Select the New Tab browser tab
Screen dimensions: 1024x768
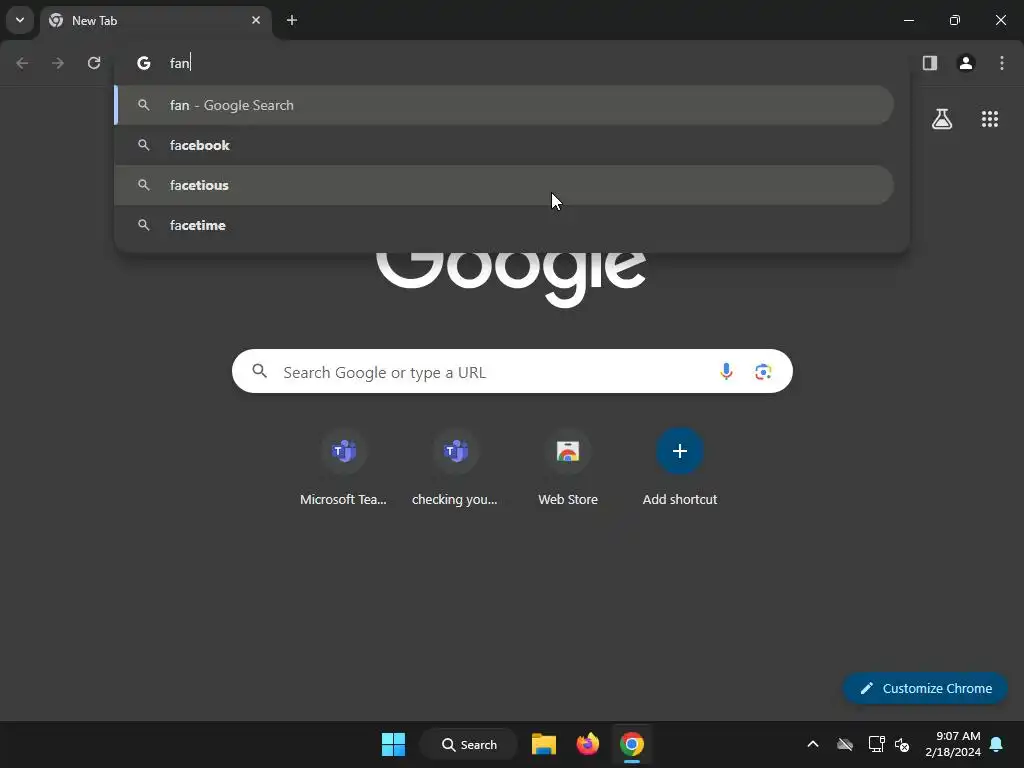[x=156, y=21]
